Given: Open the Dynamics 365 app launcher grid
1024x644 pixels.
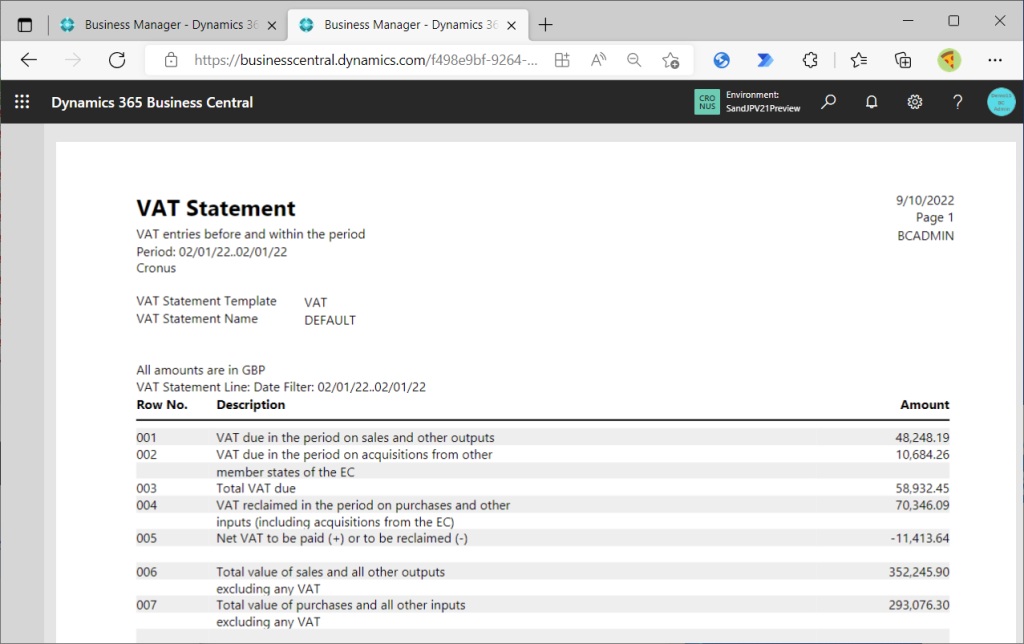Looking at the screenshot, I should click(x=22, y=102).
